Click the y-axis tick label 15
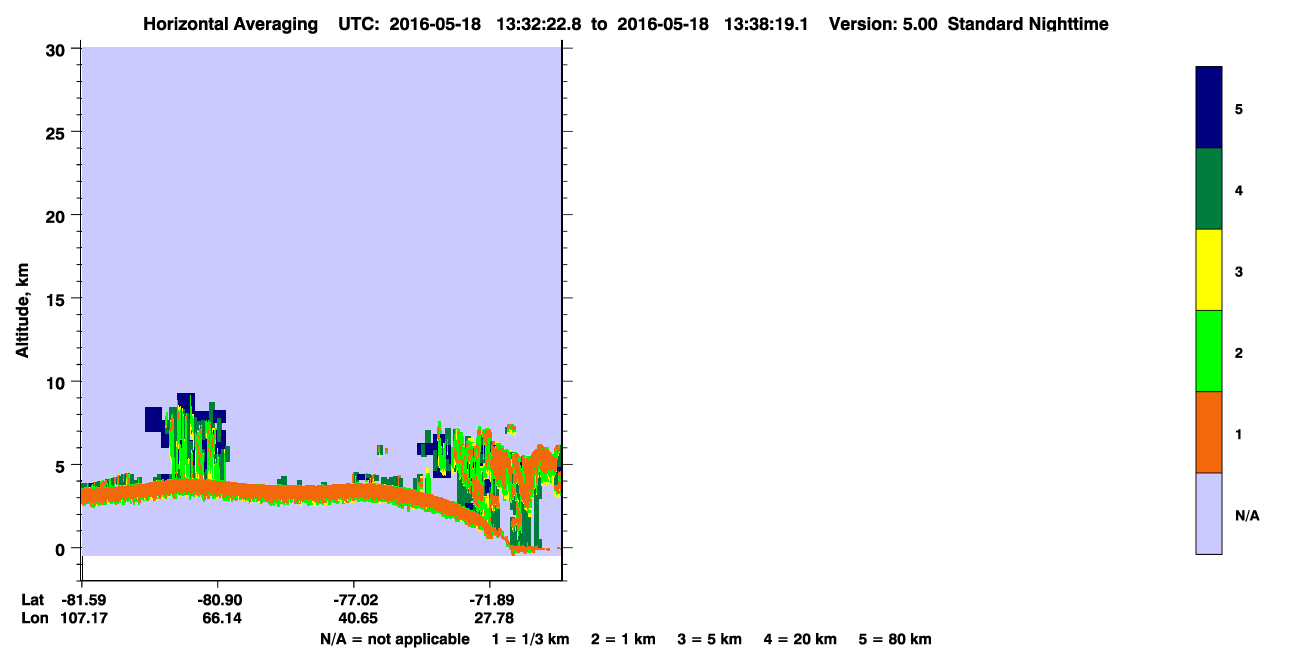Viewport: 1300px width, 667px height. point(58,299)
